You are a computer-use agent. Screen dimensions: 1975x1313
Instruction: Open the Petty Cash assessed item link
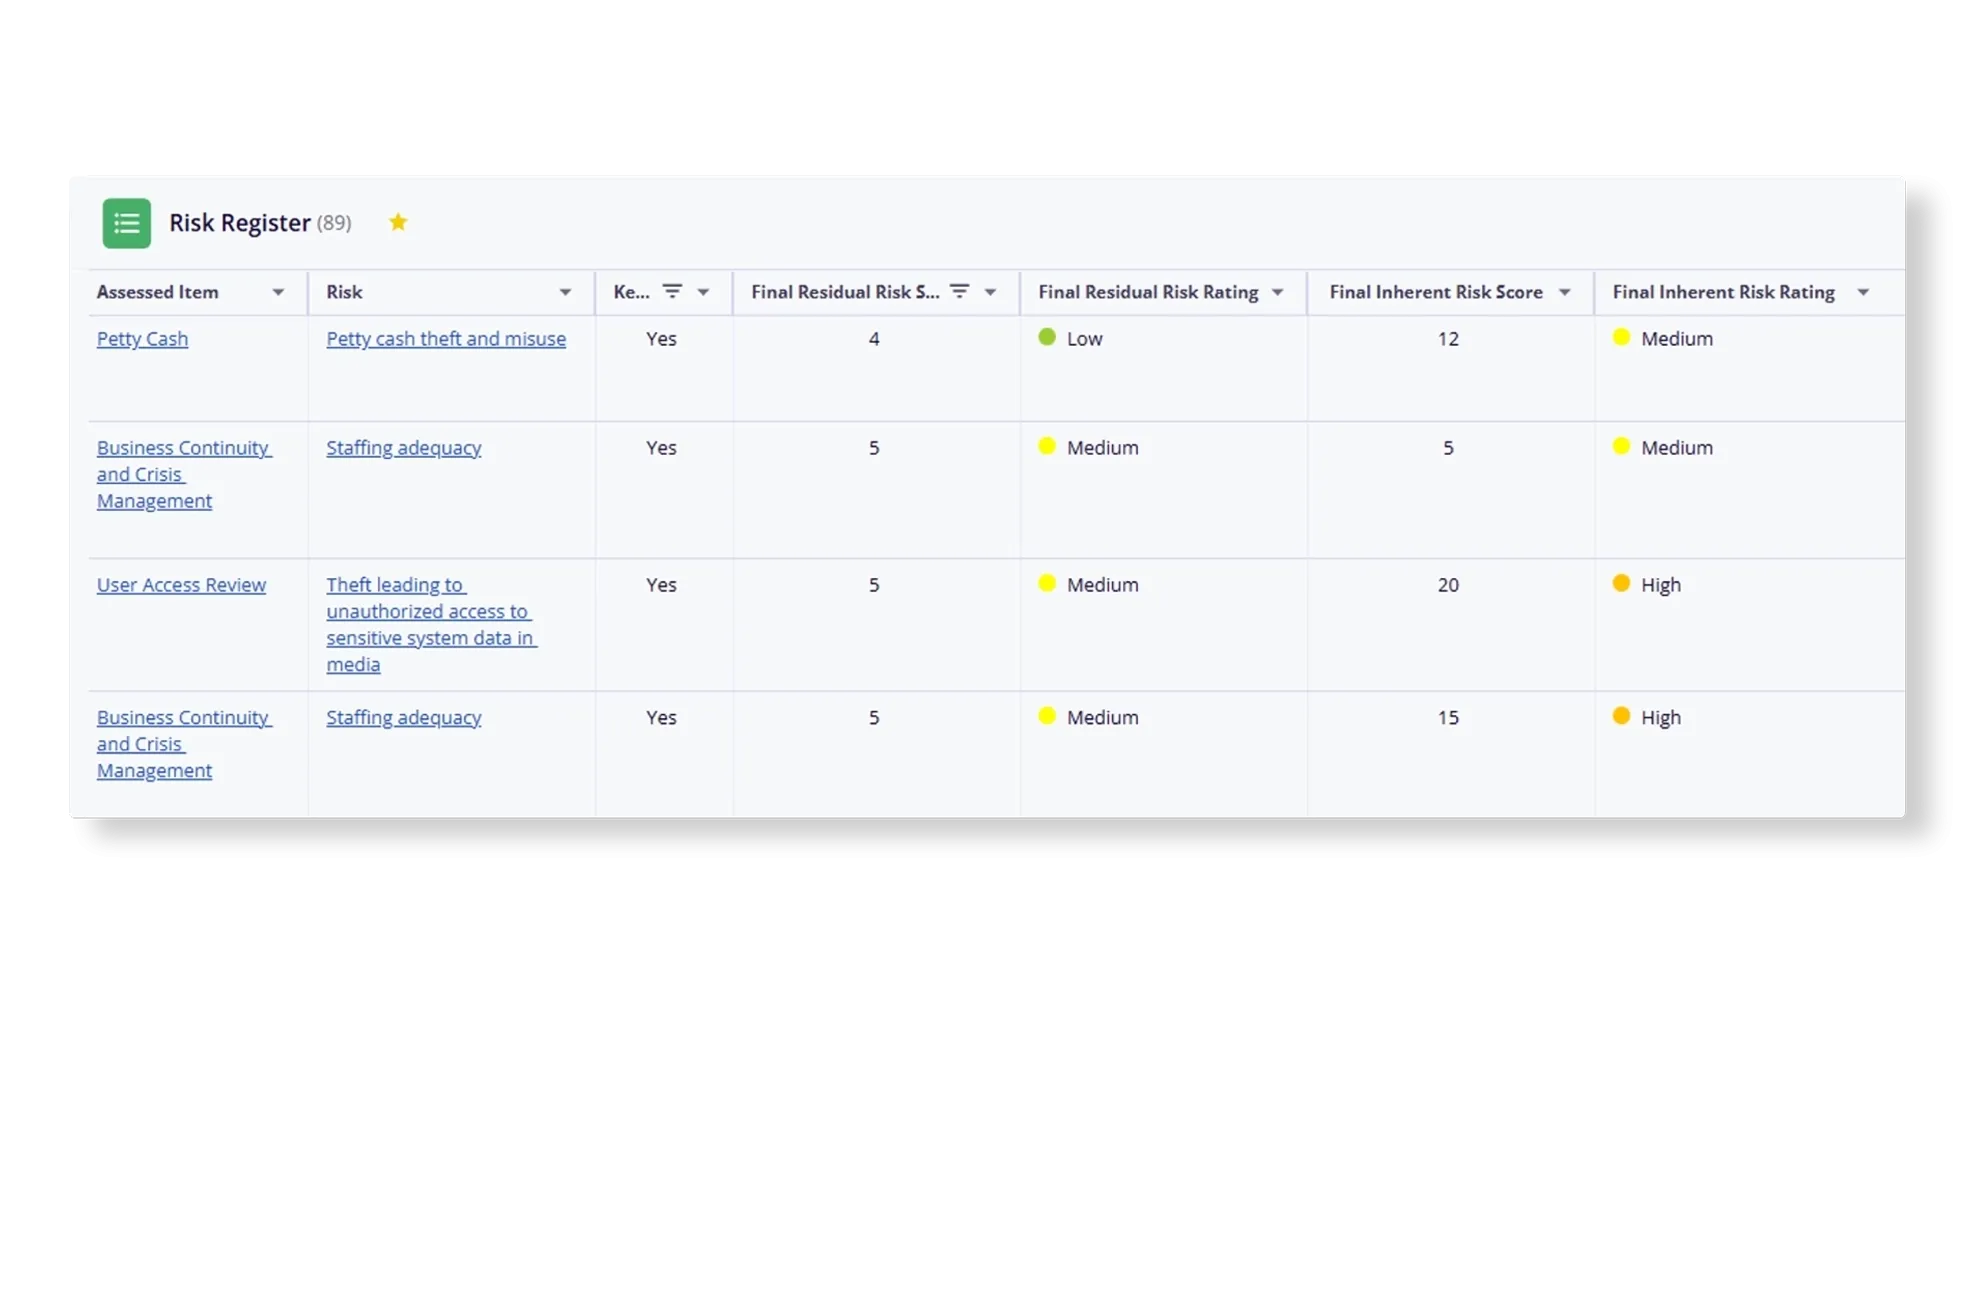tap(142, 339)
